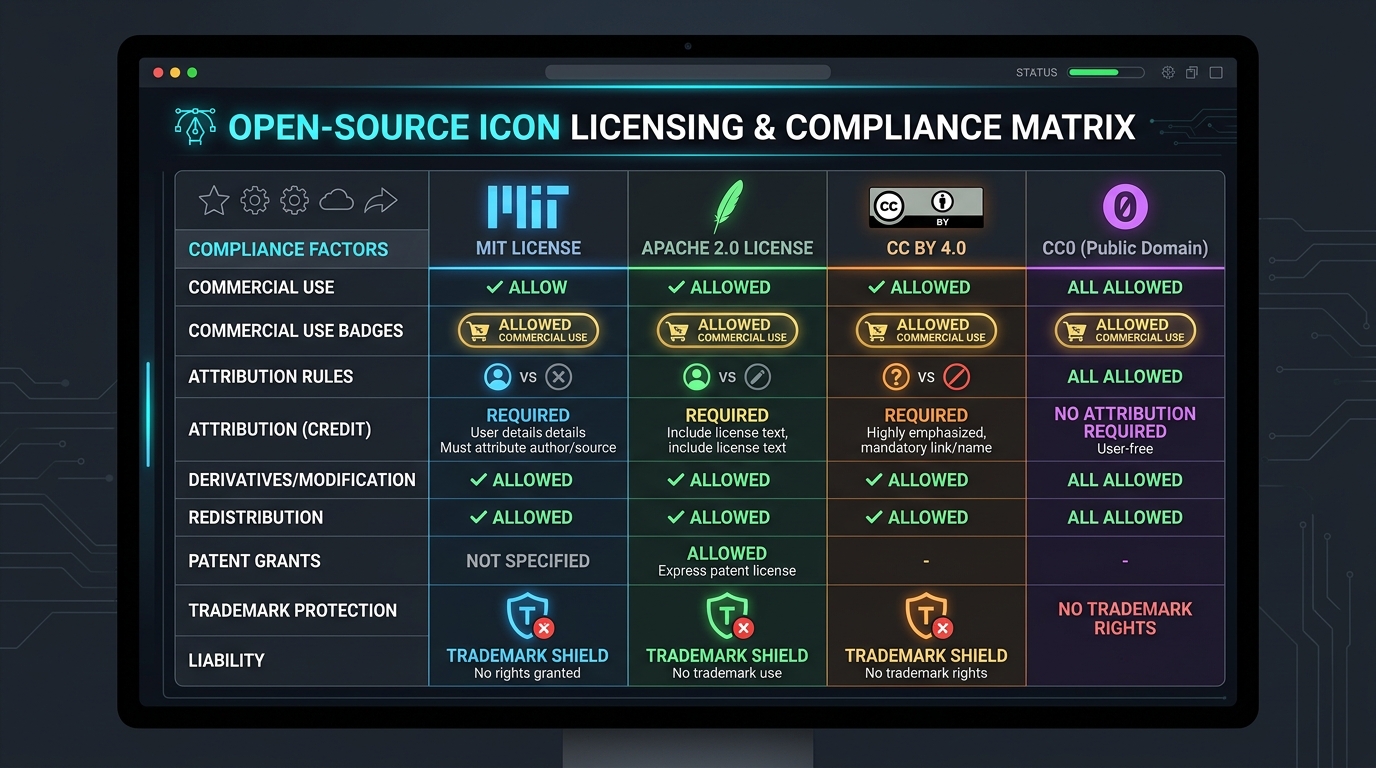The image size is (1376, 768).
Task: Click ALL ALLOWED in CC0 redistribution row
Action: coord(1125,517)
